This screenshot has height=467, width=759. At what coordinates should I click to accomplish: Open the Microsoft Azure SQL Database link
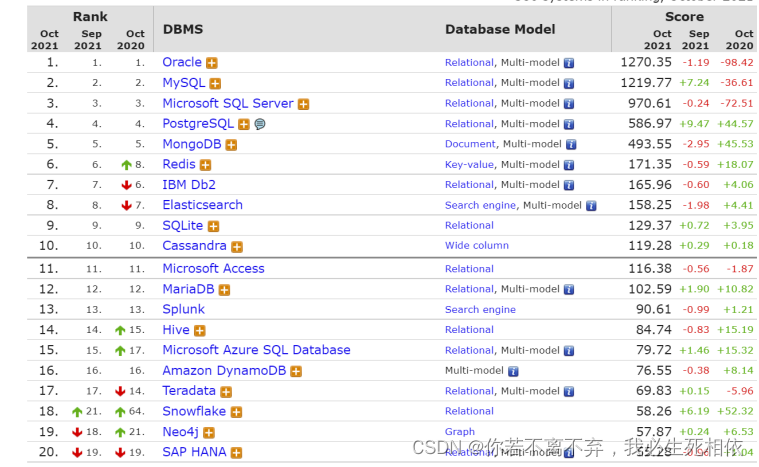(x=257, y=350)
